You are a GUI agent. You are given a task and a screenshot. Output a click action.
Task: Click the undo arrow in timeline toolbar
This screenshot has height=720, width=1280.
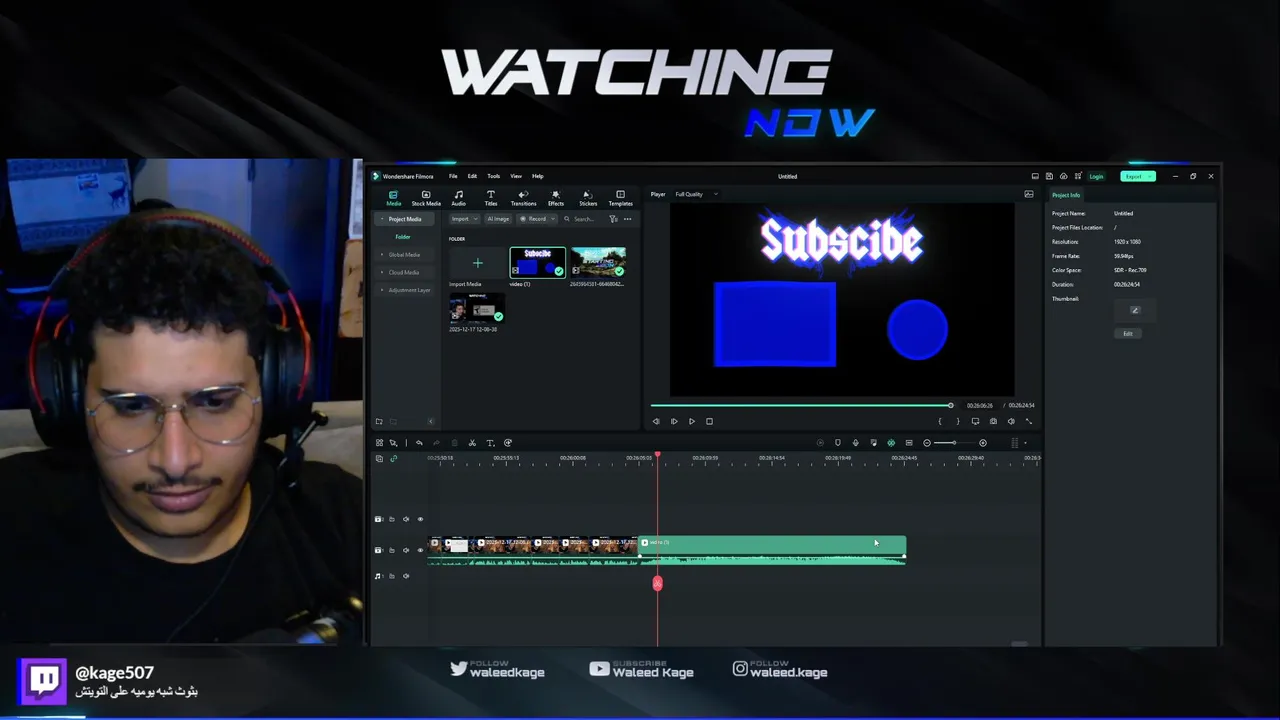click(419, 443)
